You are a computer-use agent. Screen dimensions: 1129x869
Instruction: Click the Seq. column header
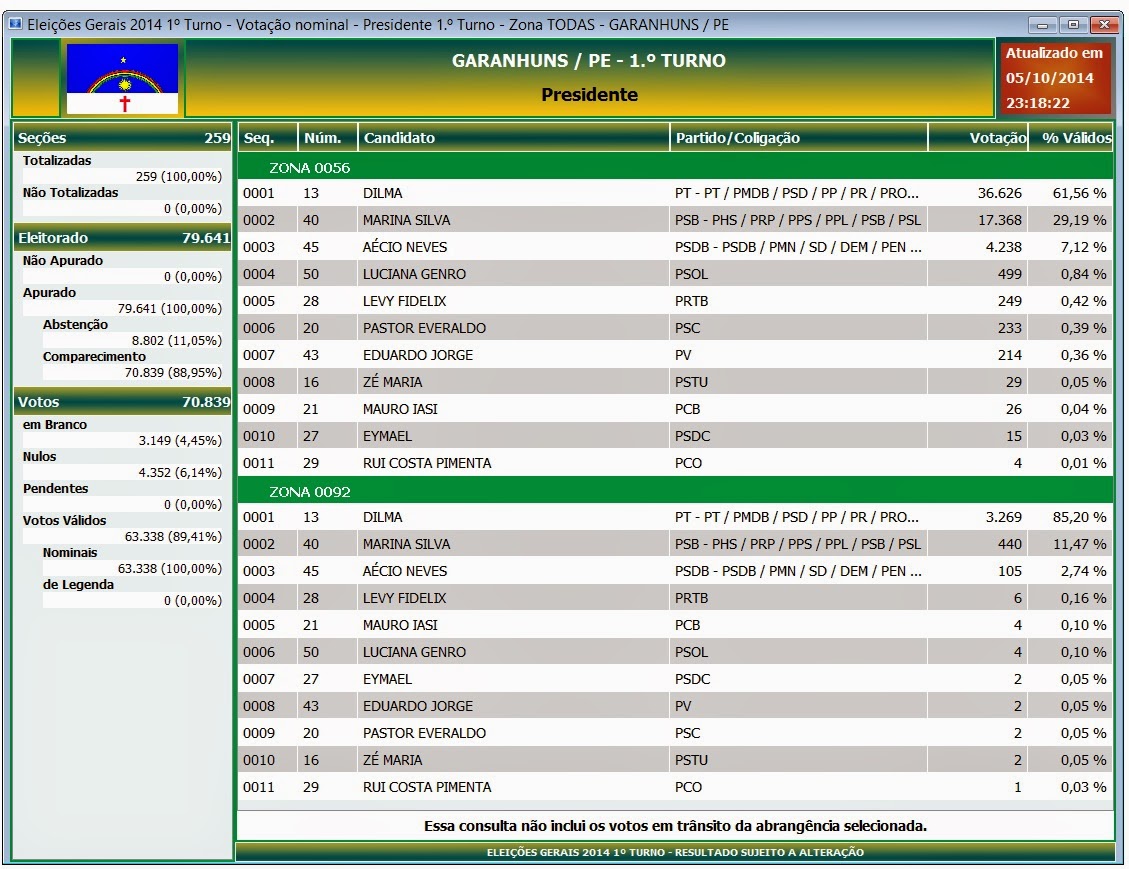click(267, 138)
